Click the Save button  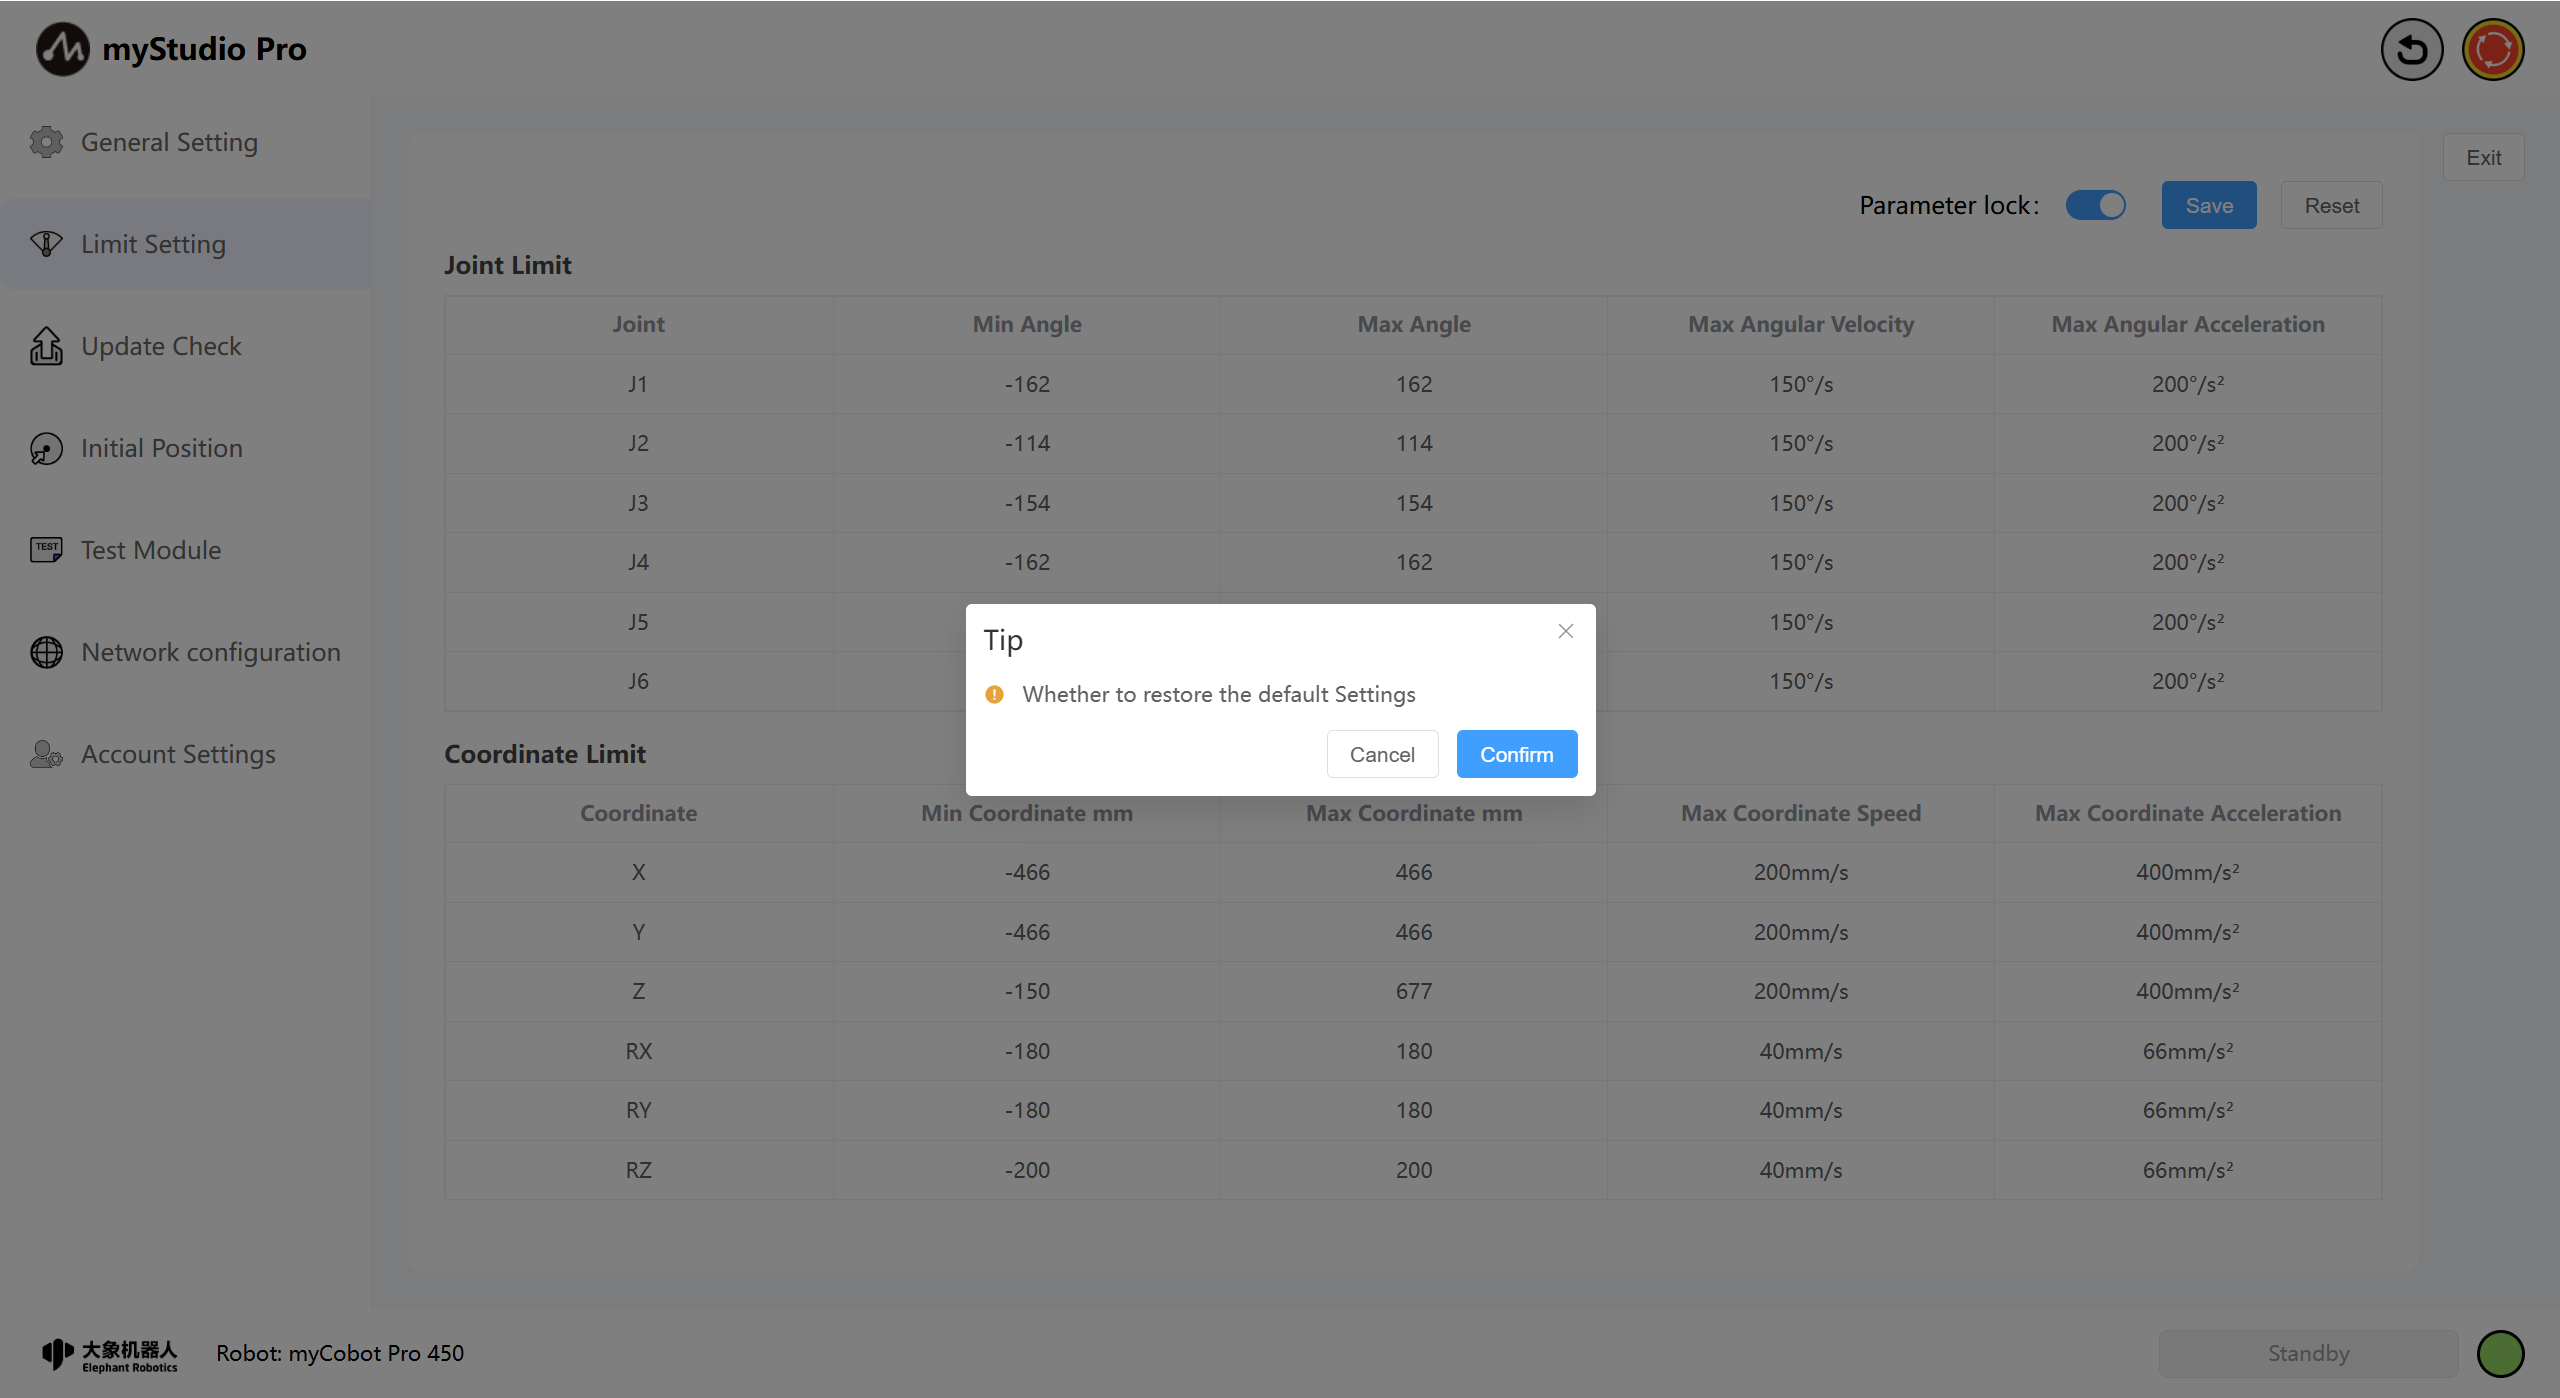pos(2208,205)
